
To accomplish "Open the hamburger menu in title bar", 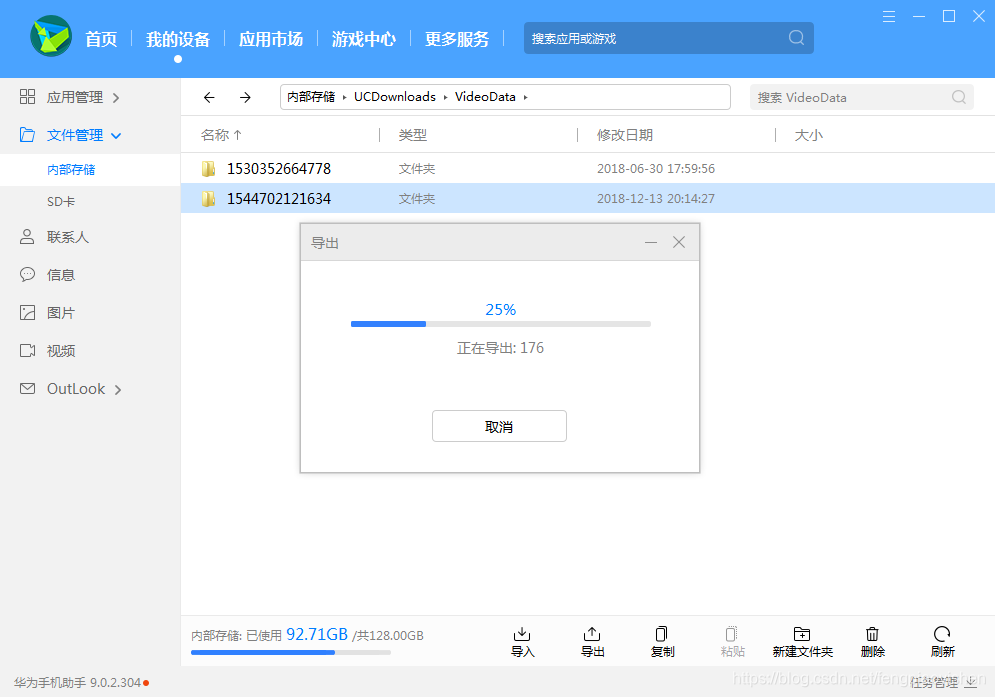I will (889, 17).
